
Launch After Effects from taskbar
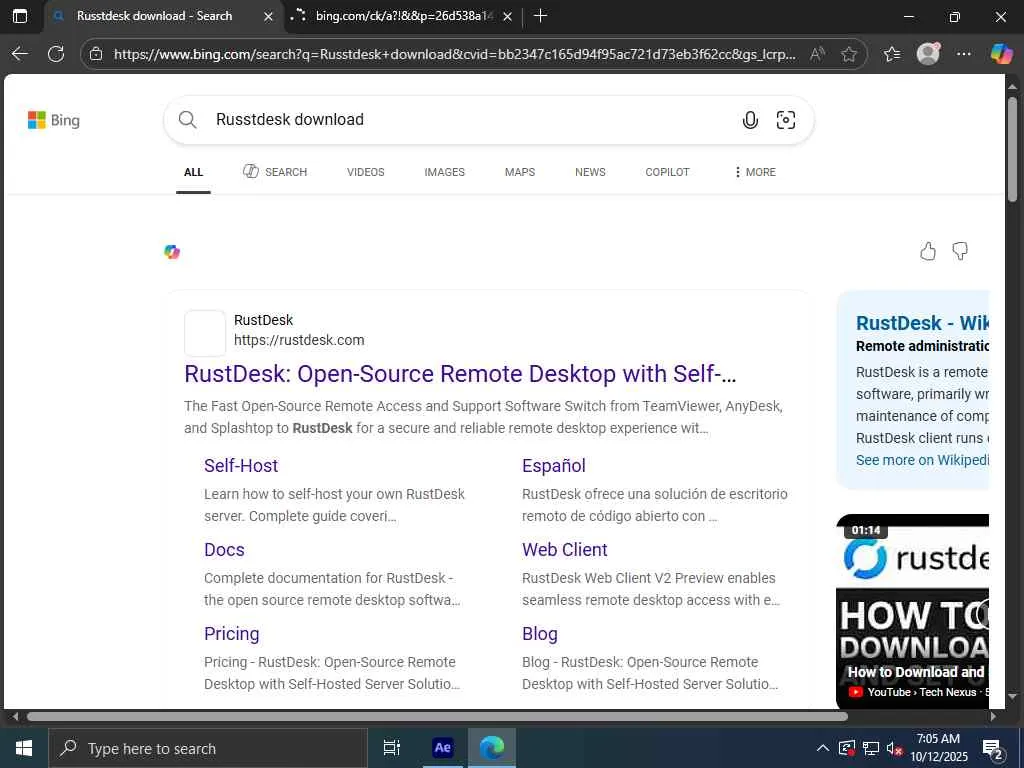(442, 748)
